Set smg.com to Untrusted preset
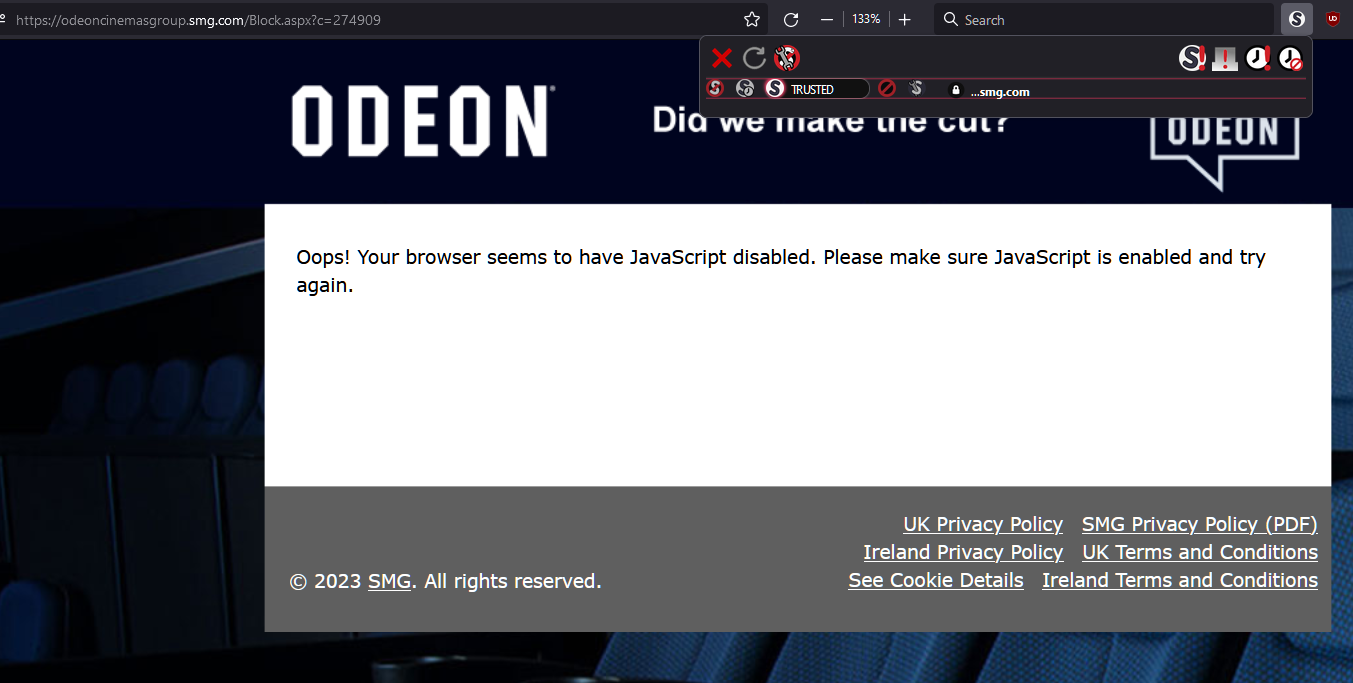 pyautogui.click(x=886, y=89)
